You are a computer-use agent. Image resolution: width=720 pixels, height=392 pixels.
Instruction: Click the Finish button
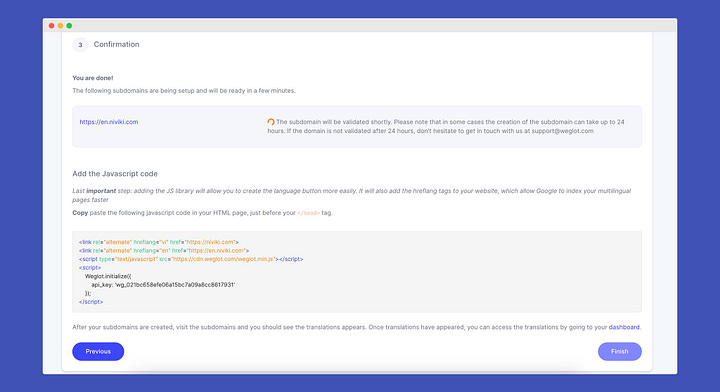click(x=619, y=351)
